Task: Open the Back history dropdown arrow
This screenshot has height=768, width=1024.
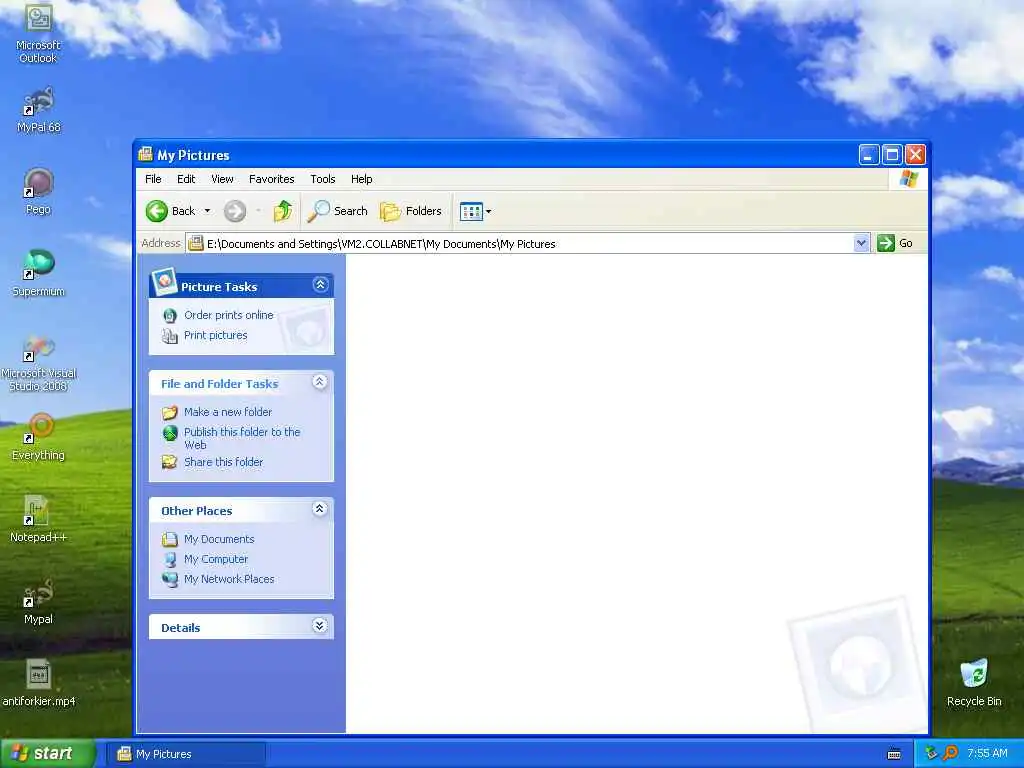Action: coord(207,211)
